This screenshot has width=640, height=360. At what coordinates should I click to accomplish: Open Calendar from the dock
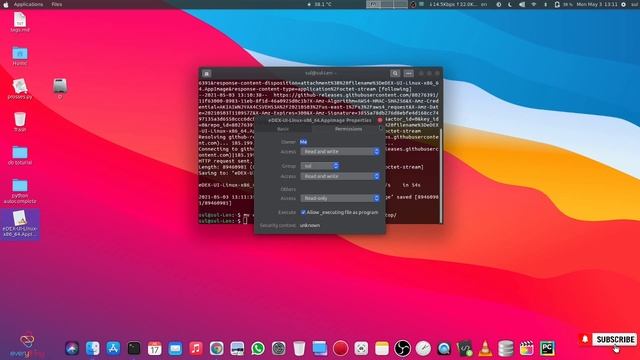155,348
